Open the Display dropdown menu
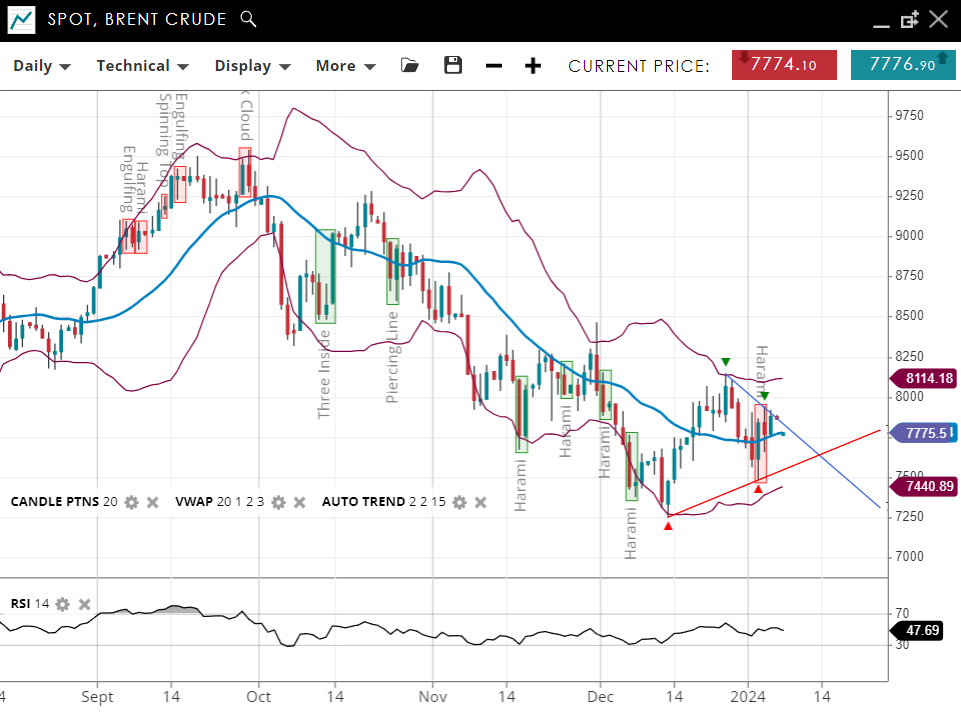 252,66
